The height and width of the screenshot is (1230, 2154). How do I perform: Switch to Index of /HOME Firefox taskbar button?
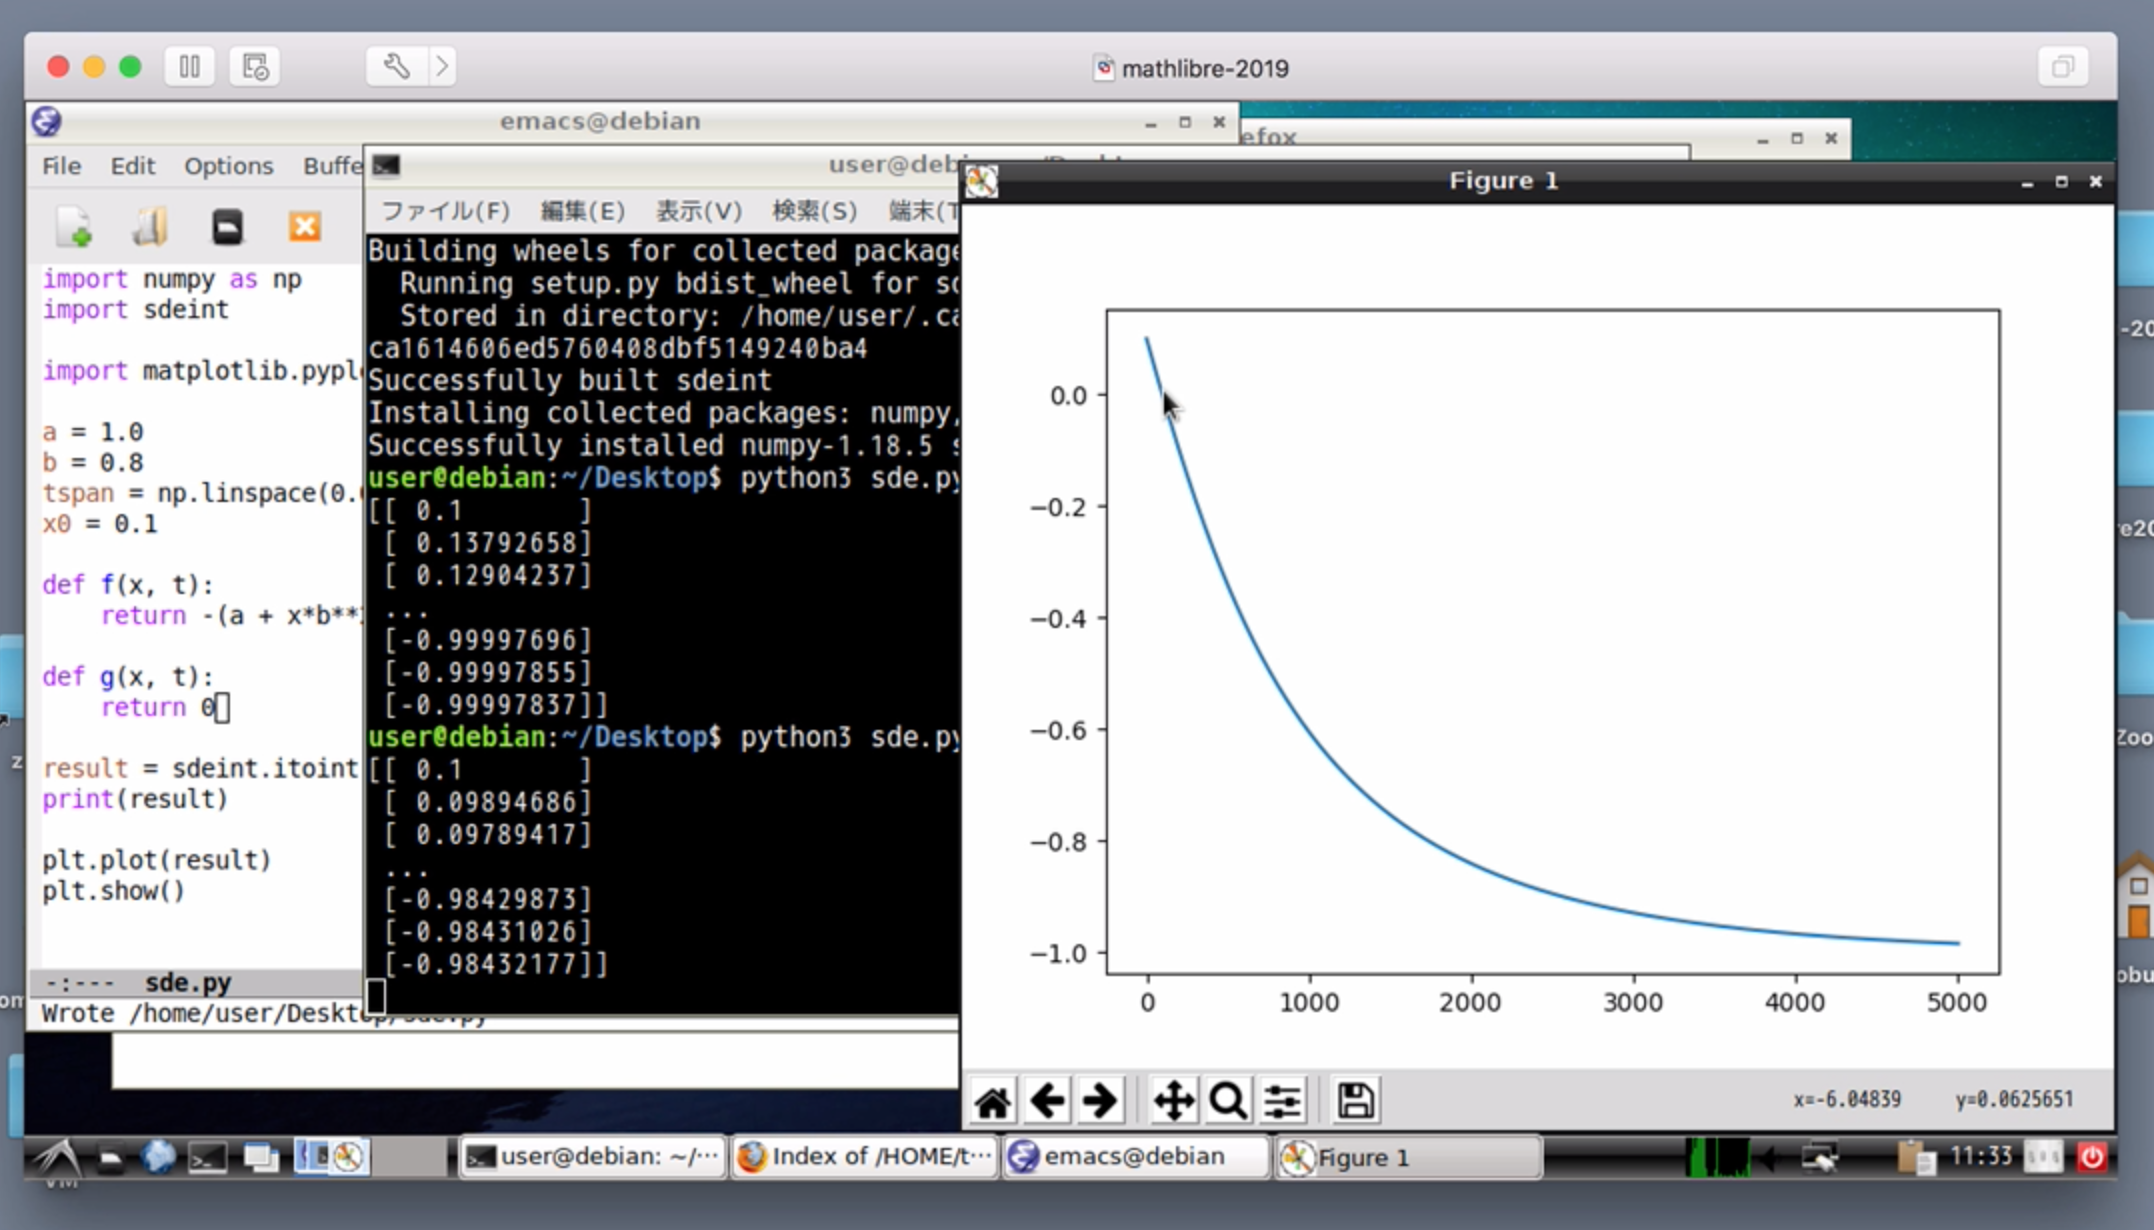864,1157
